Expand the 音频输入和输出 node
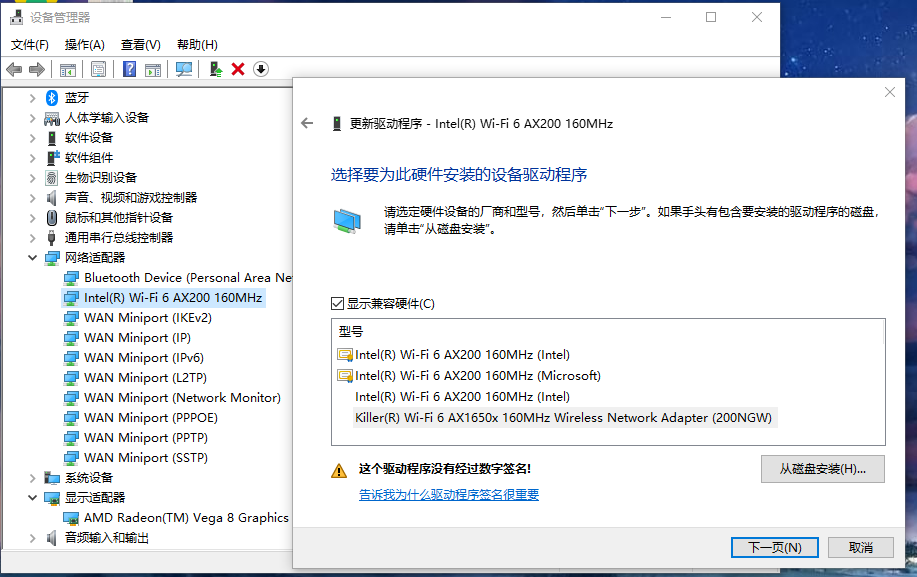 33,538
